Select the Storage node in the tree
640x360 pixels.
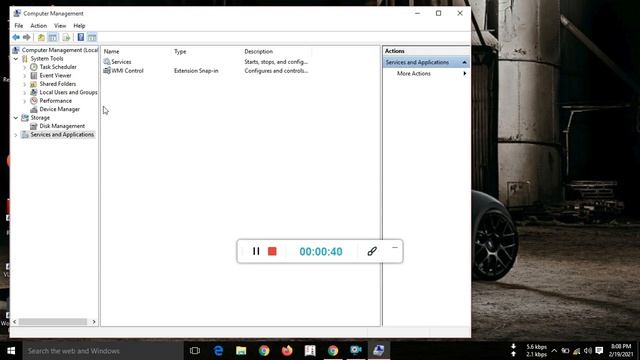click(40, 118)
